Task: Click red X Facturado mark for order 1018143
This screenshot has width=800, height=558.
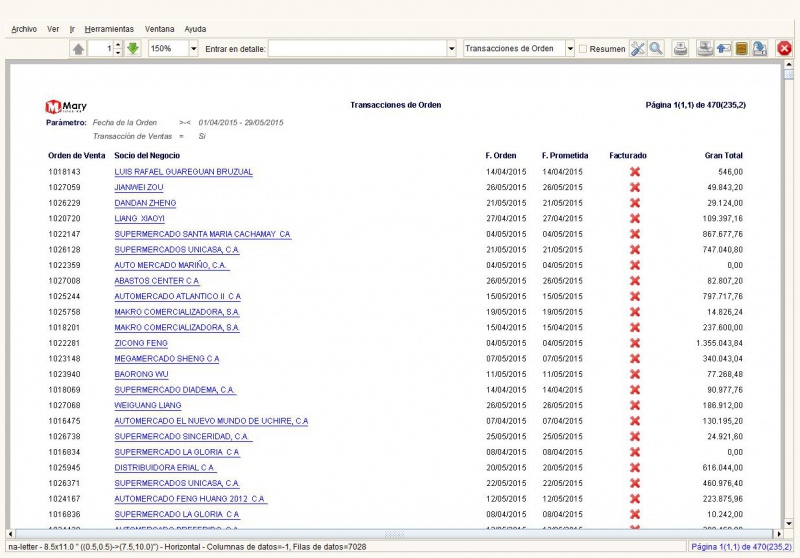Action: click(x=635, y=172)
